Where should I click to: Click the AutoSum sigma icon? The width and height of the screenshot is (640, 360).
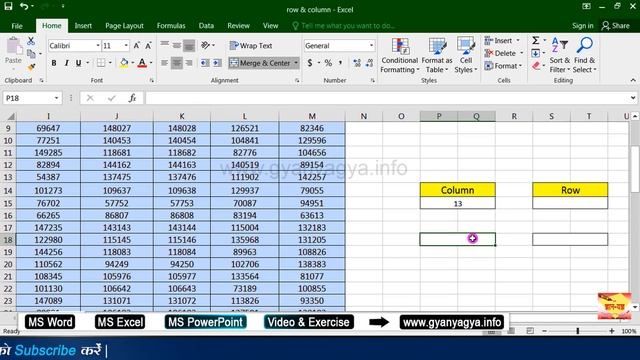pos(536,40)
